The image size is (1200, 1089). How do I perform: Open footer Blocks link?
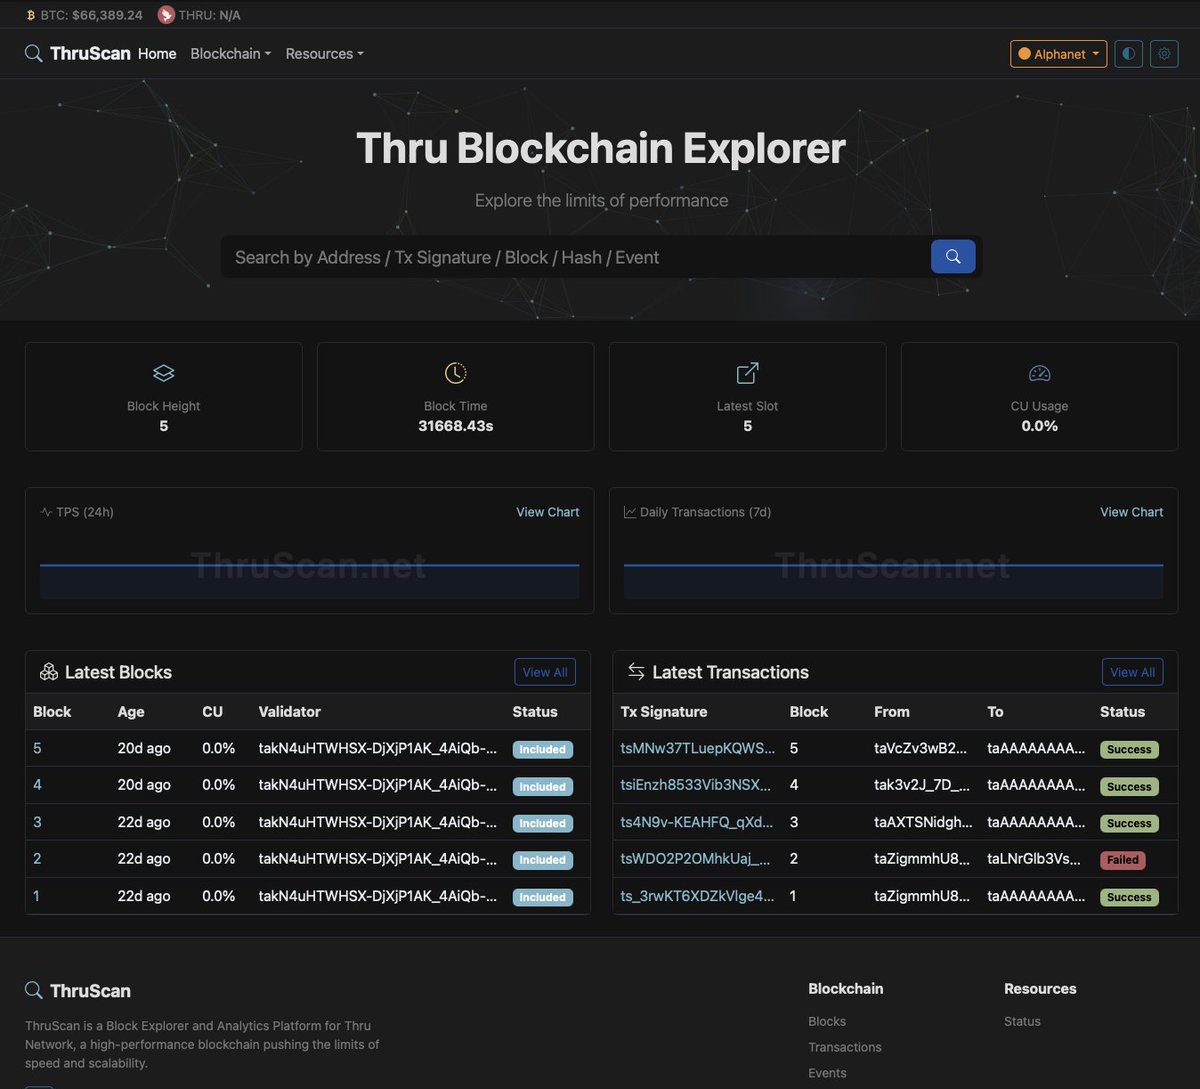(827, 1021)
